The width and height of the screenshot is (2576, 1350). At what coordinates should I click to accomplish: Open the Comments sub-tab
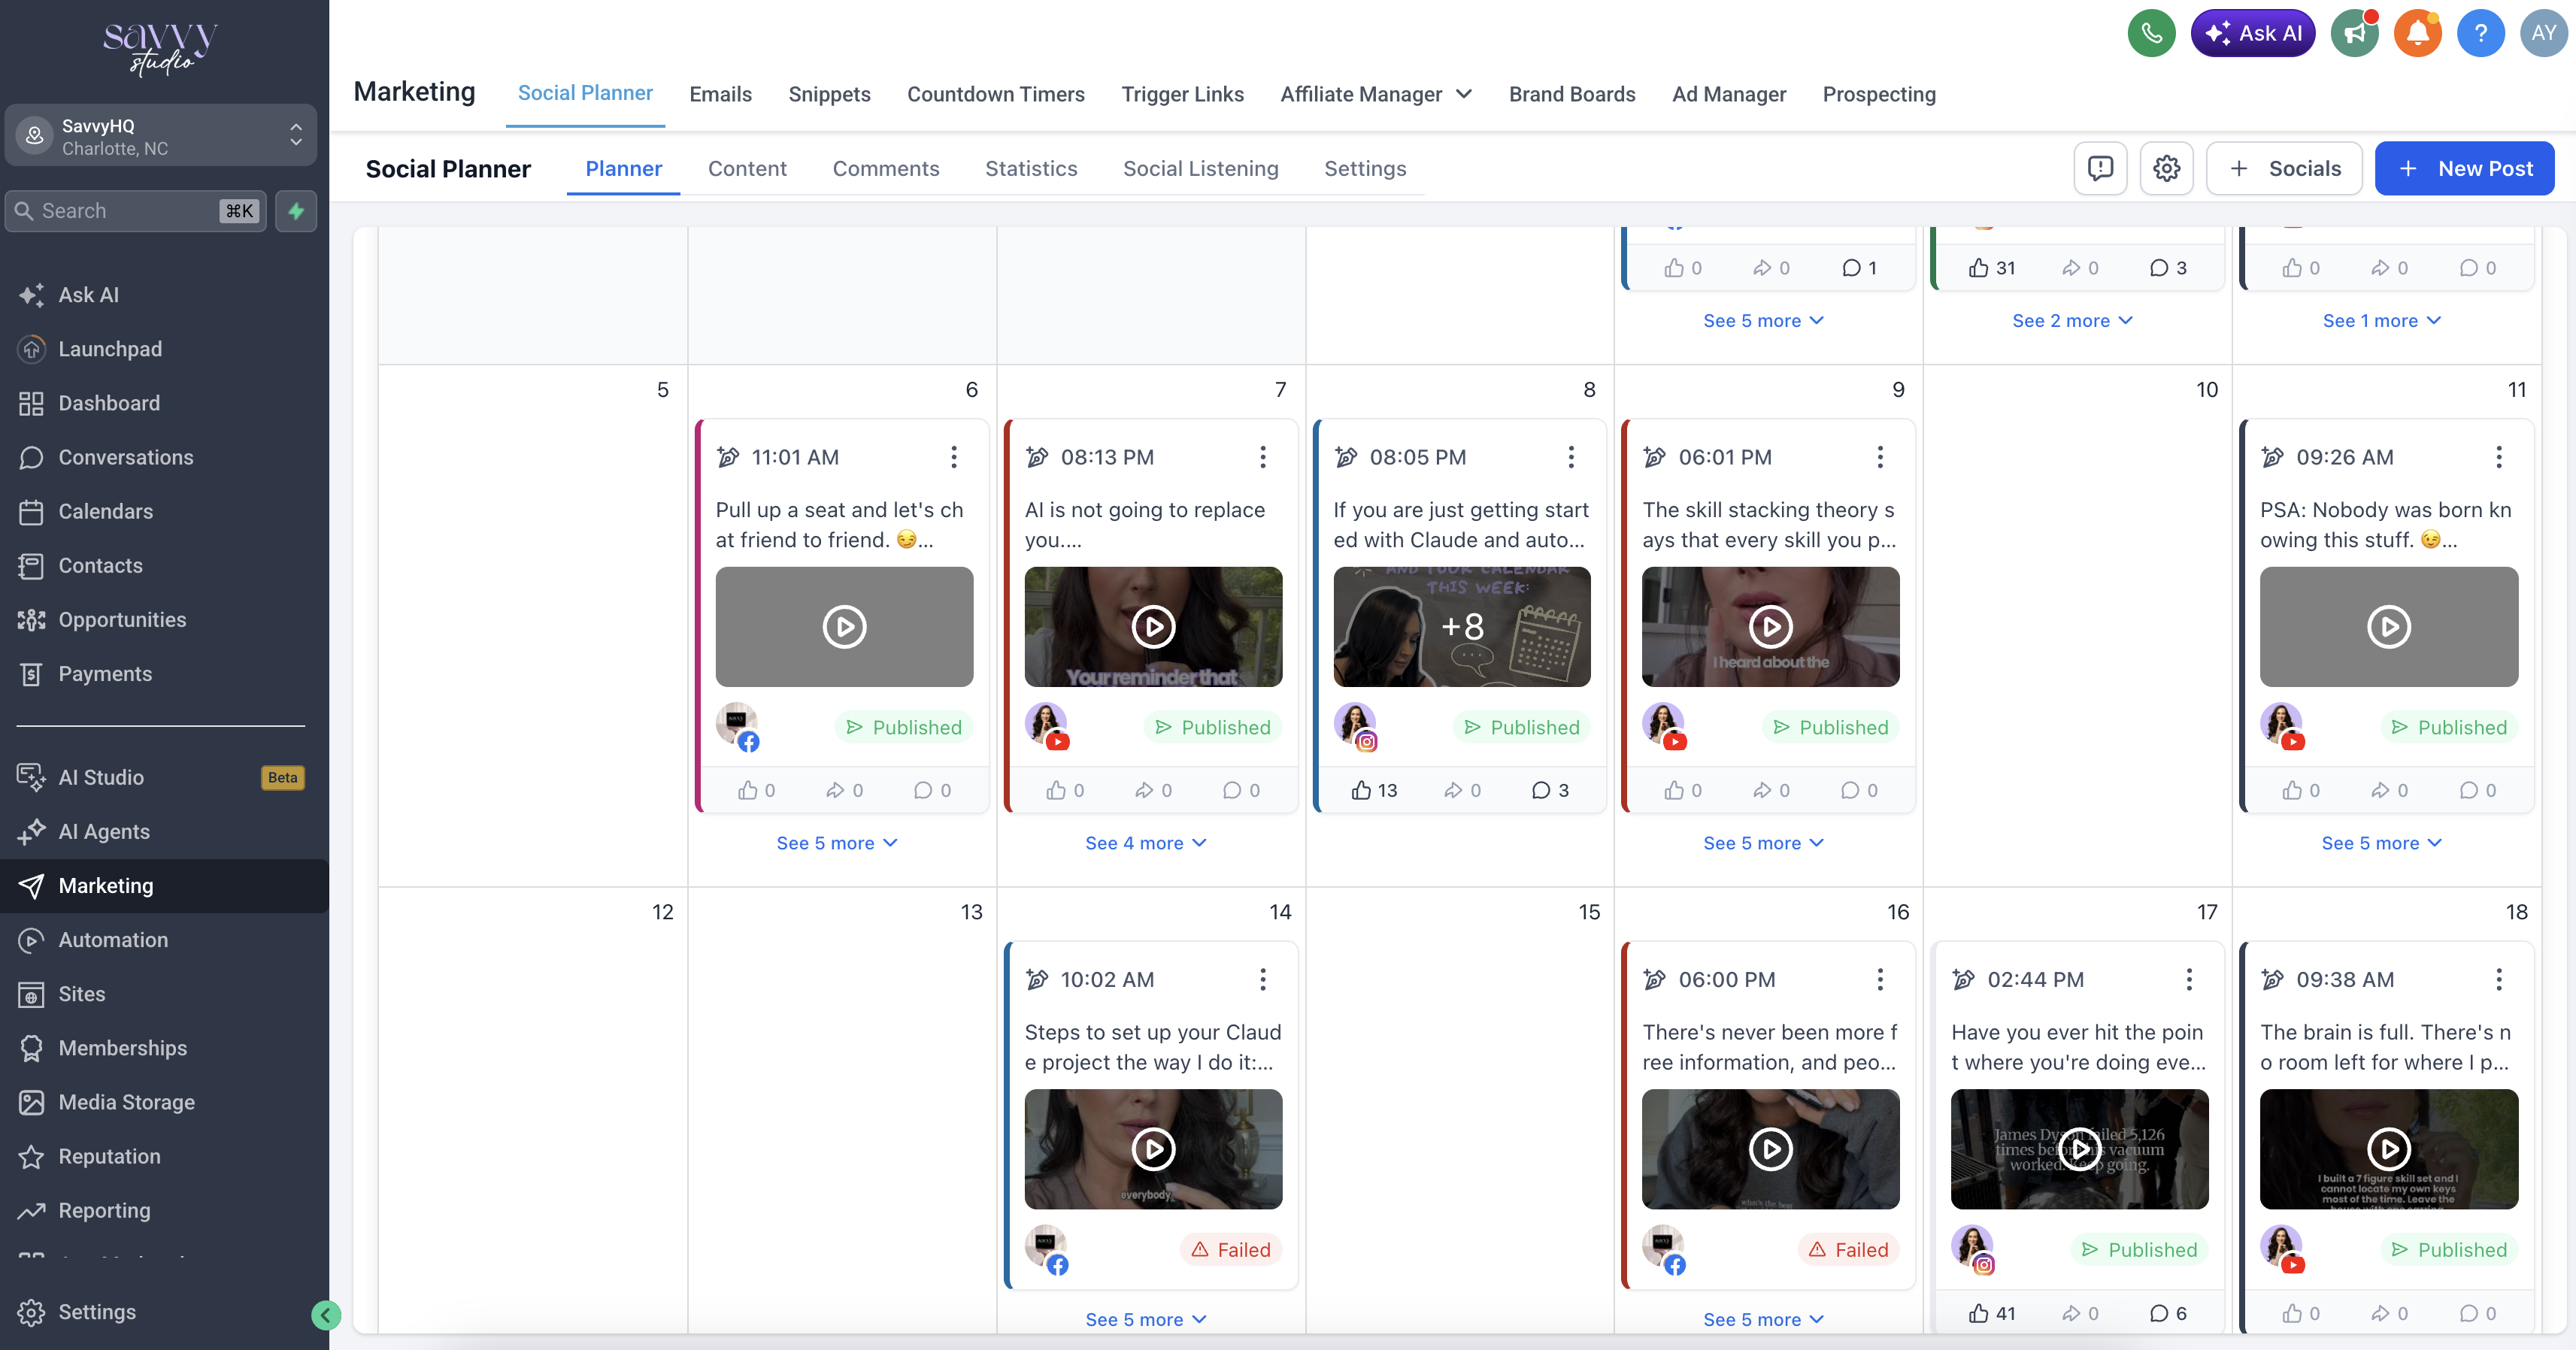(886, 168)
